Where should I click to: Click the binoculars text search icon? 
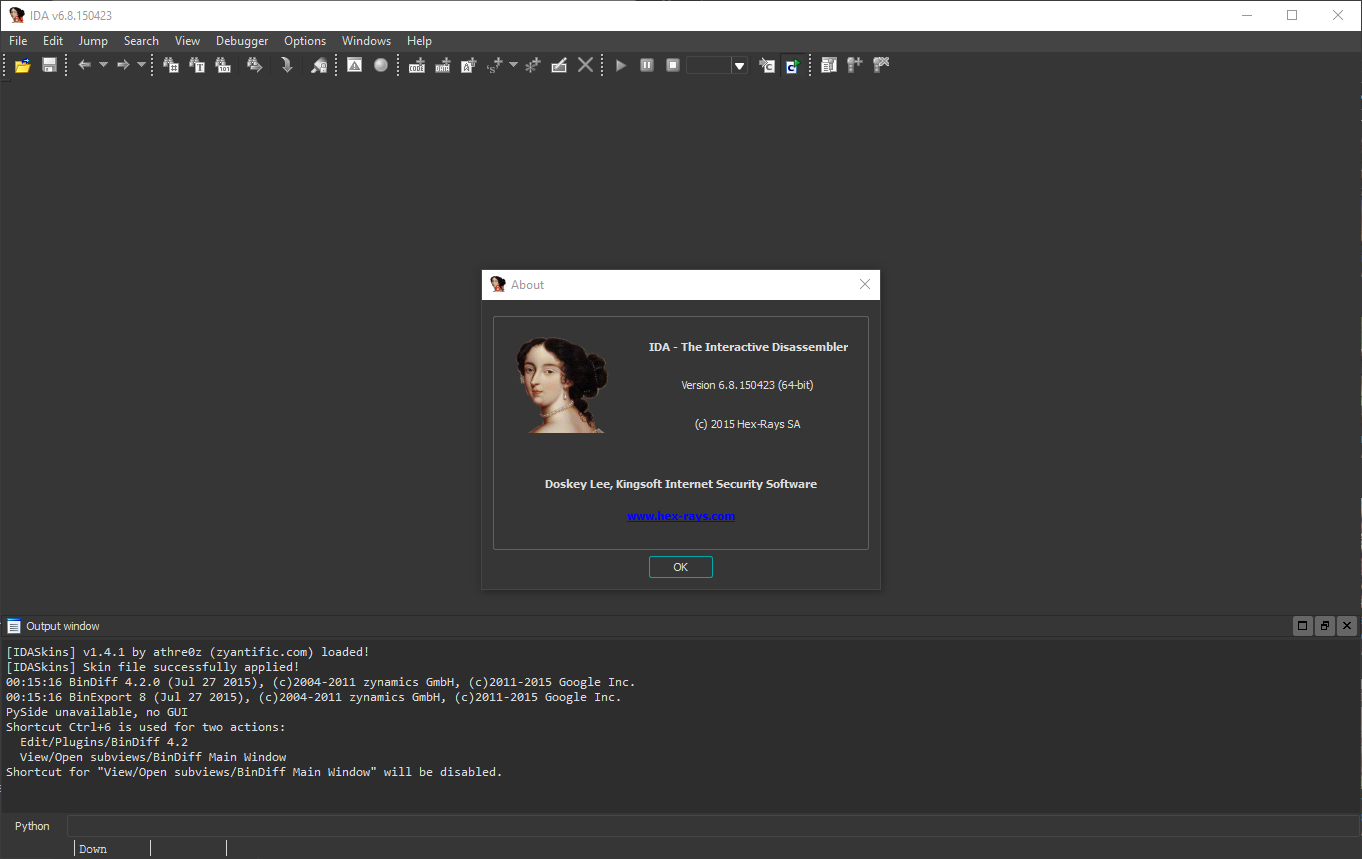[x=197, y=65]
